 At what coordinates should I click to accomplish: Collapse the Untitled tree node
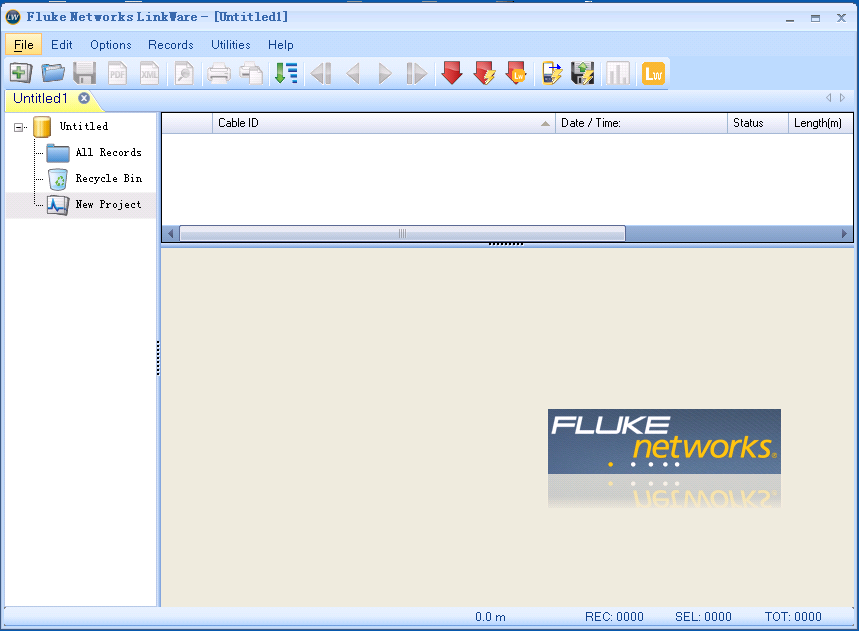click(x=18, y=127)
